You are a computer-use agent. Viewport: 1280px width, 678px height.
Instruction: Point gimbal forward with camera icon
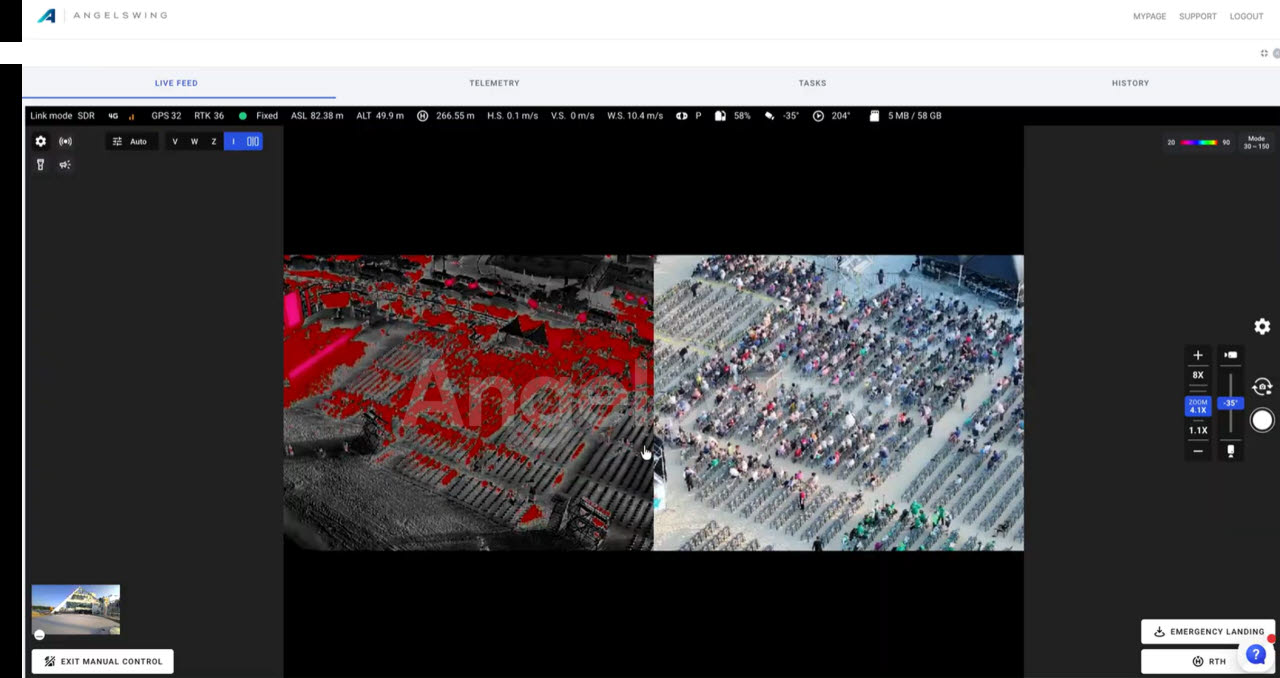coord(1231,355)
